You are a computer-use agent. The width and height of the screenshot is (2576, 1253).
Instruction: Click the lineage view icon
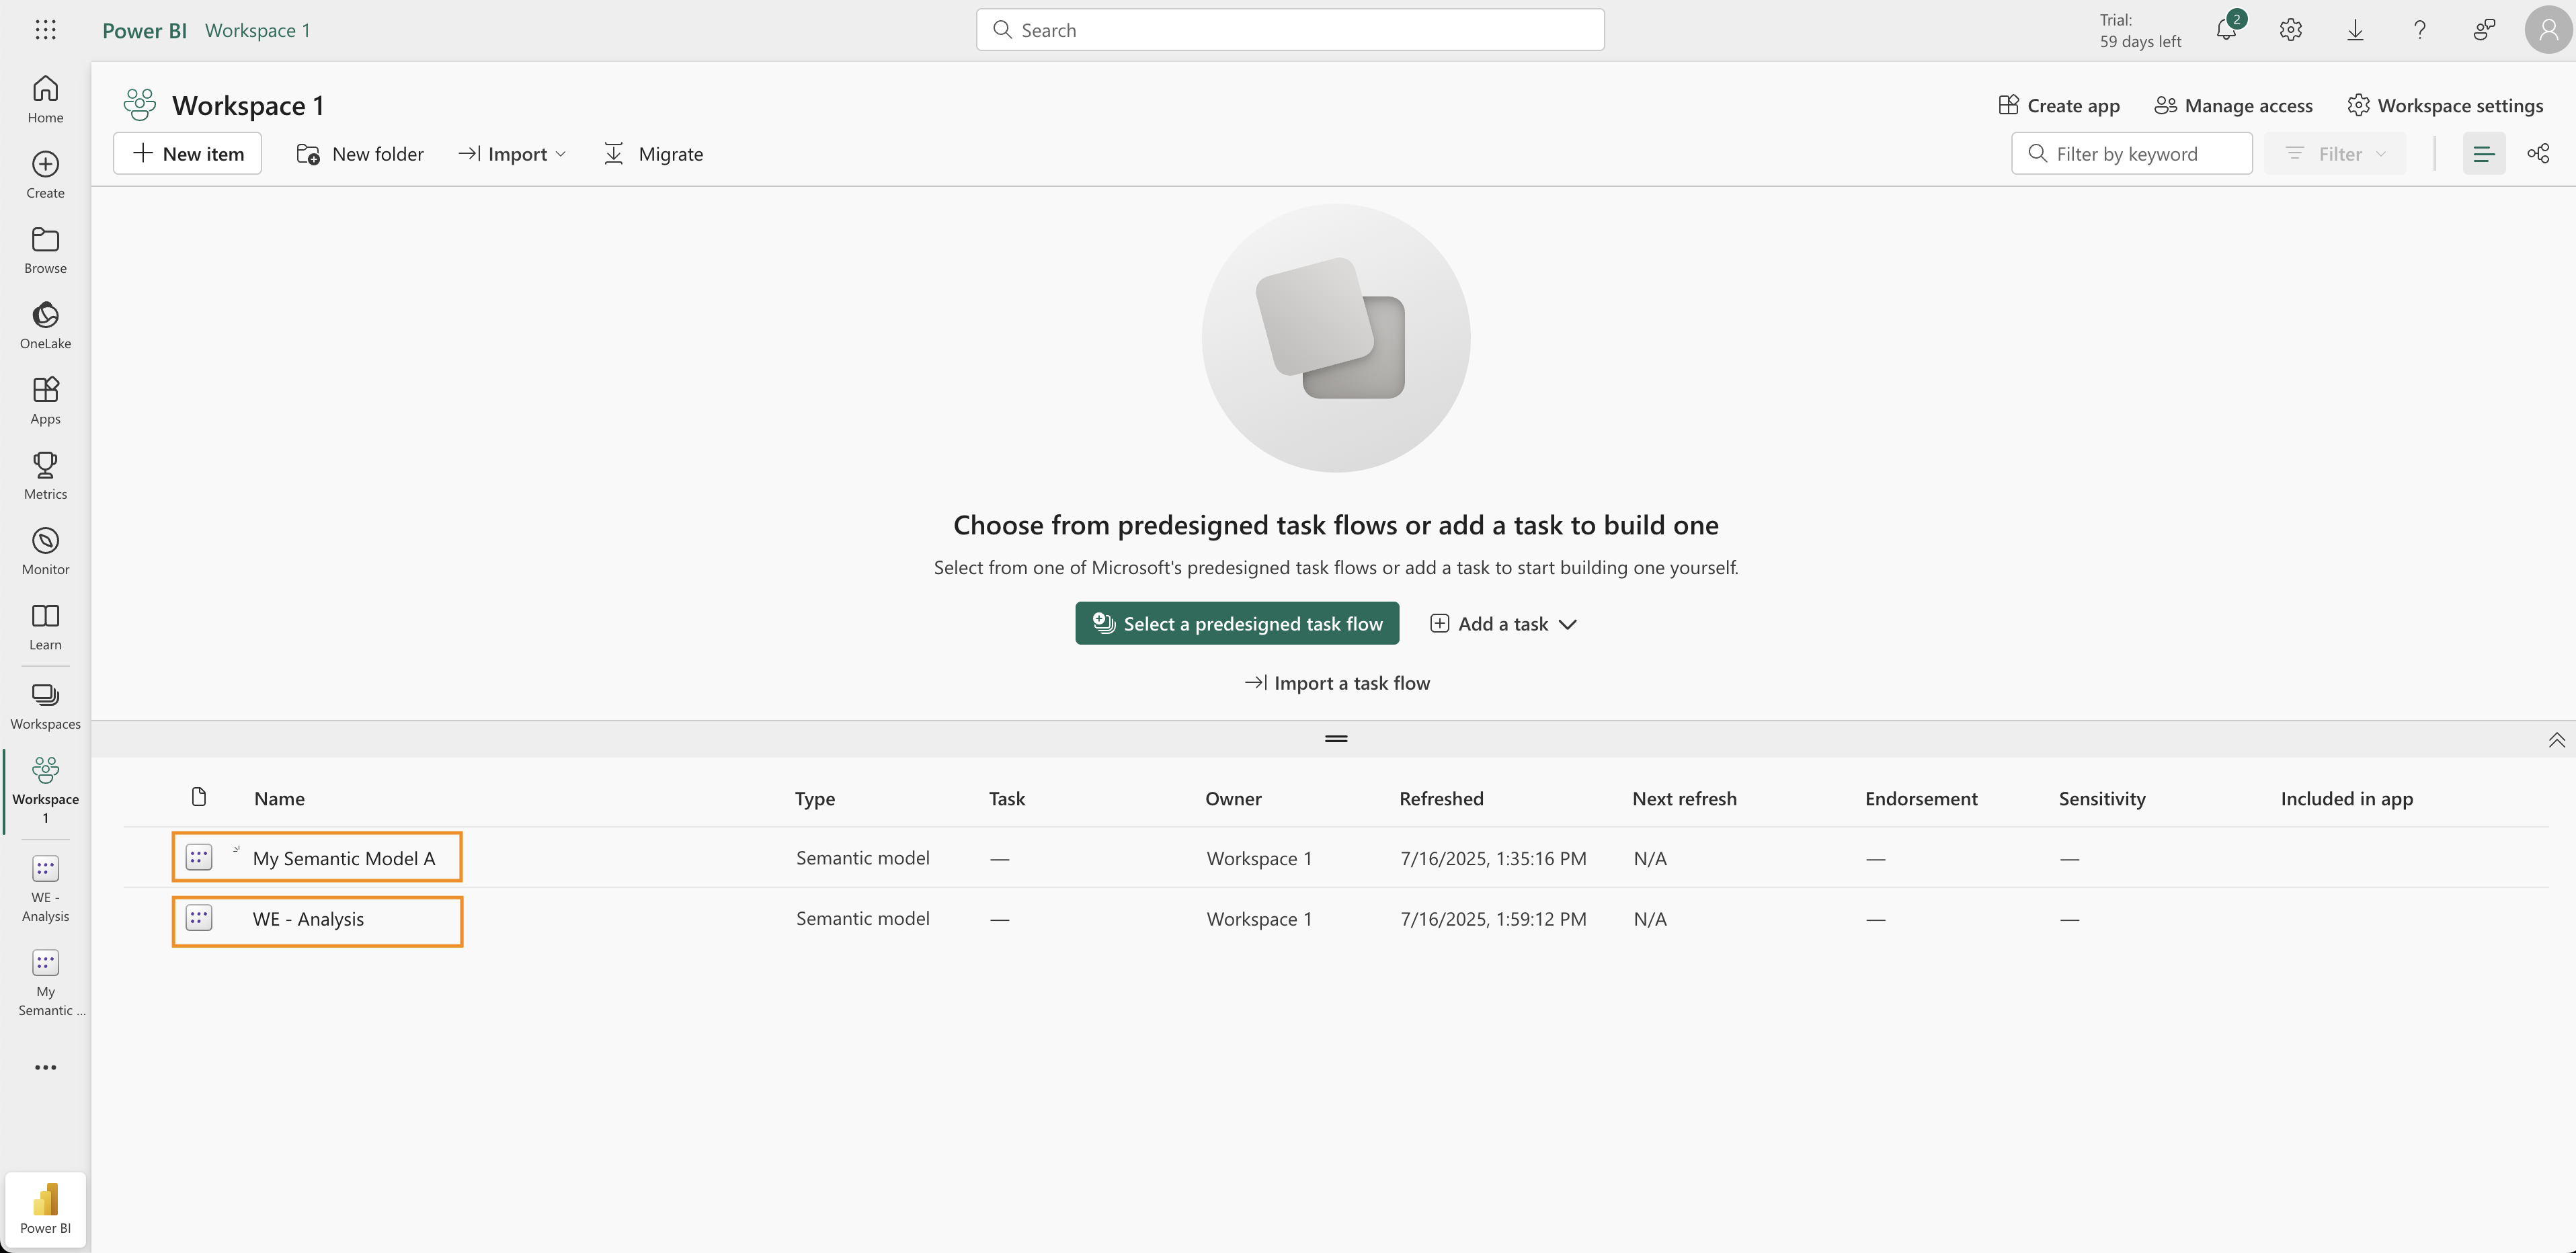coord(2538,154)
